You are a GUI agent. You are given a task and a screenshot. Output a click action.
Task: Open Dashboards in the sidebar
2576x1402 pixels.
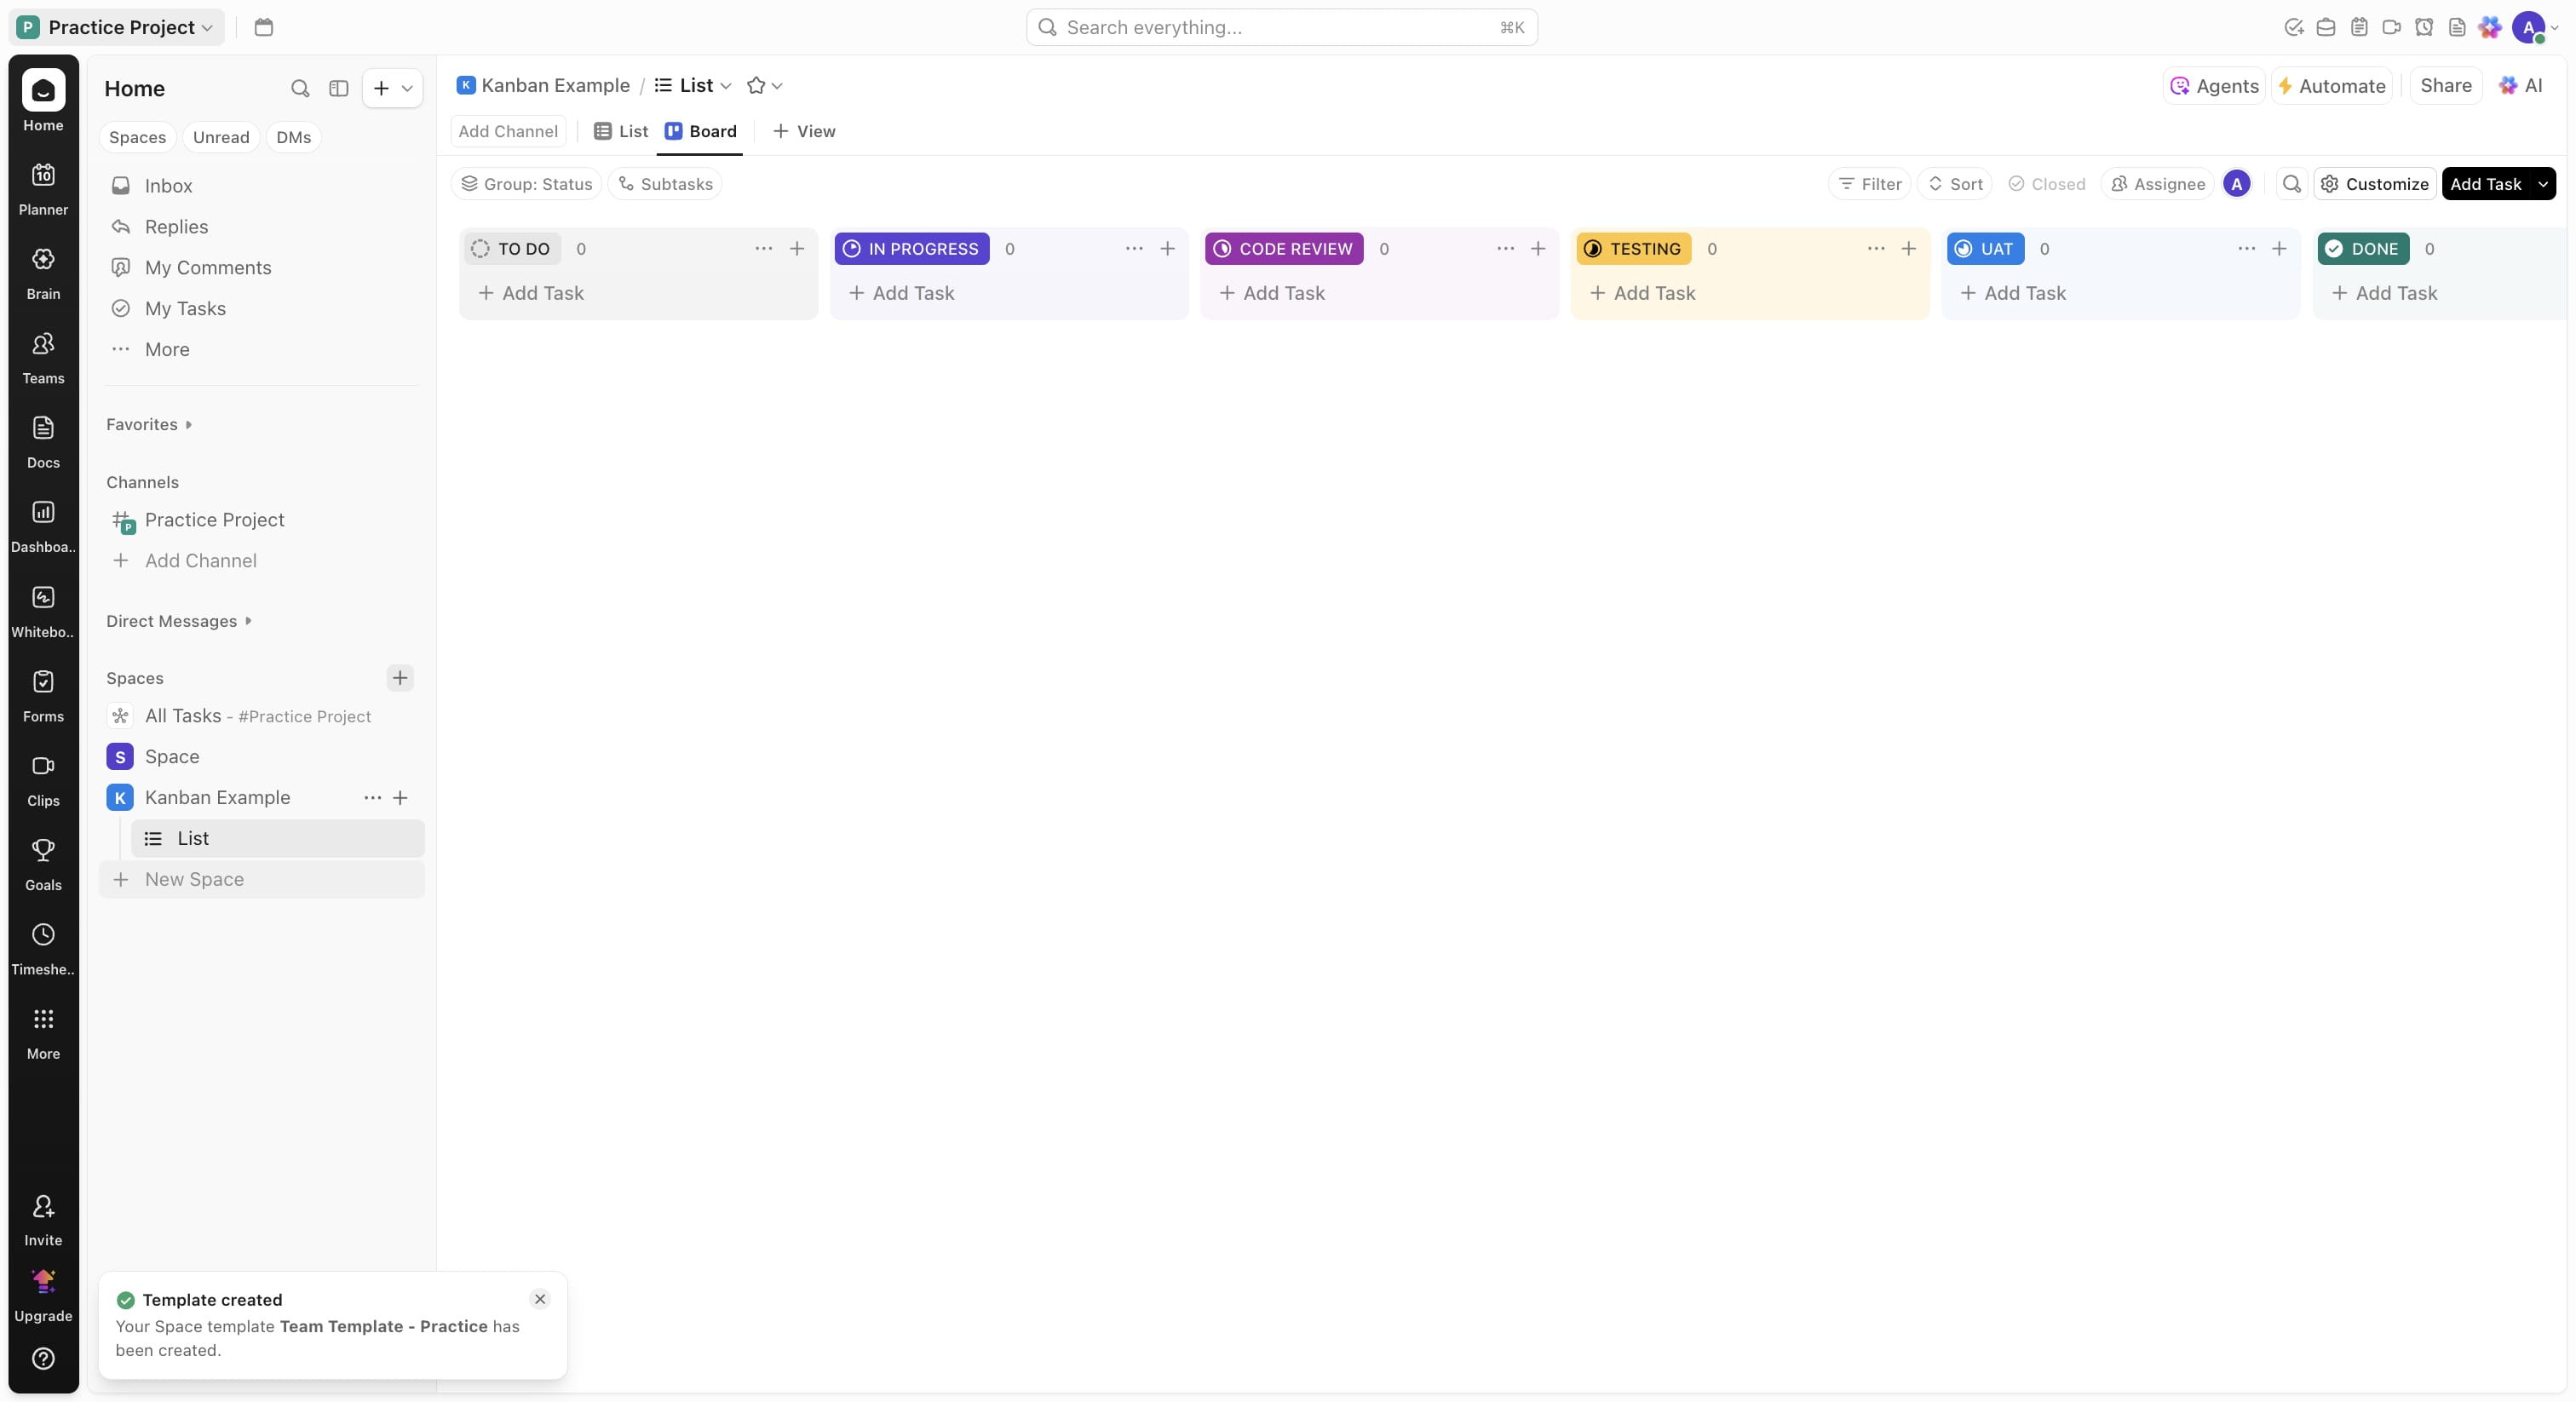pos(43,526)
